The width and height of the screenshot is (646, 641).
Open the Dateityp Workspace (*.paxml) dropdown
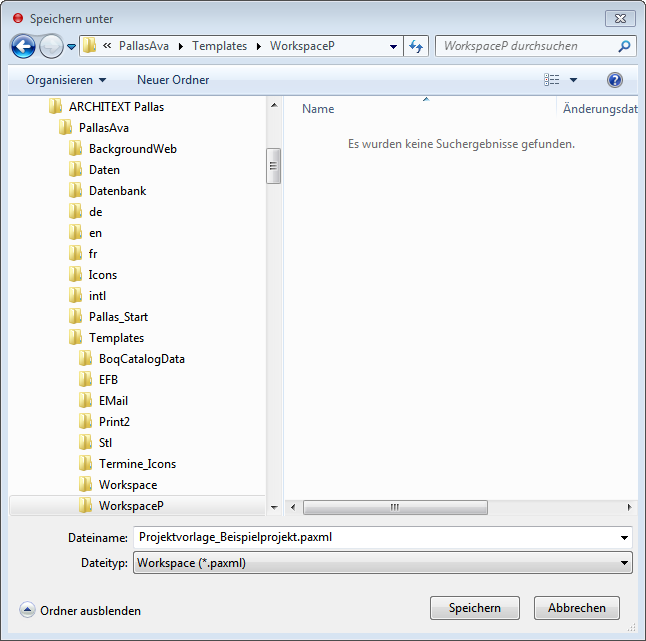(383, 563)
